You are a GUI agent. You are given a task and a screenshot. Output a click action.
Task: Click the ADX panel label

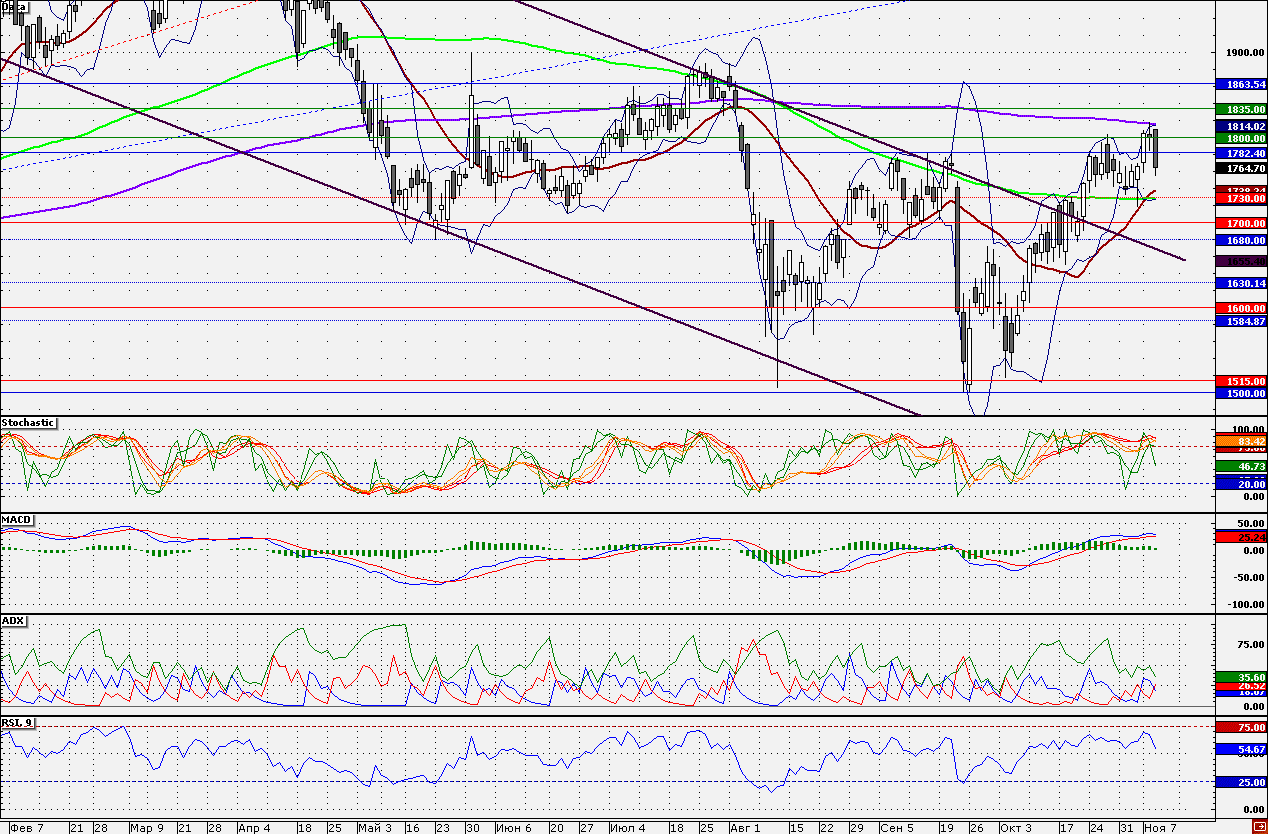tap(13, 621)
